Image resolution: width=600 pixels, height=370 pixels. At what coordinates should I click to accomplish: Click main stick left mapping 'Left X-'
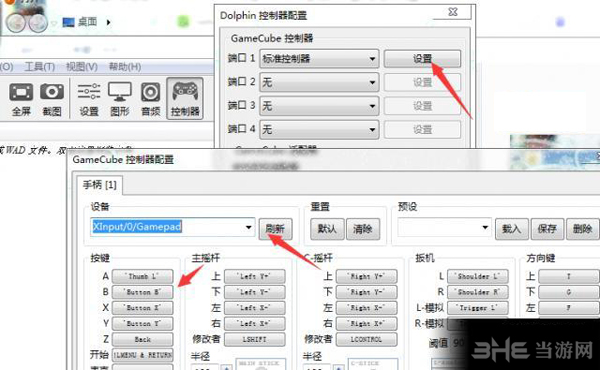tap(254, 308)
